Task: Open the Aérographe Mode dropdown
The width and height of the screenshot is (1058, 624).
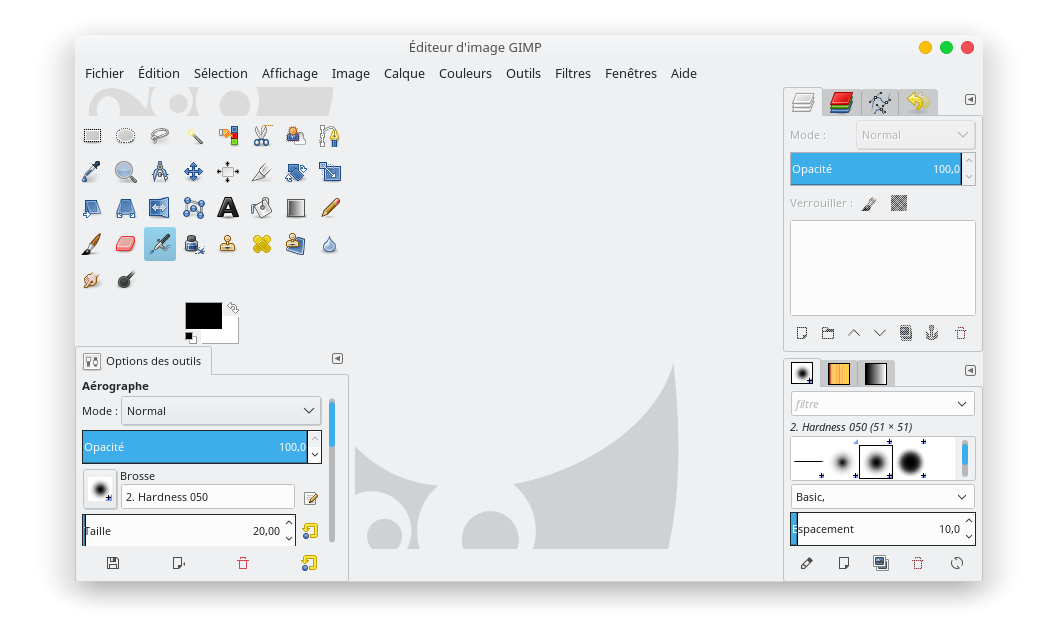Action: [221, 411]
